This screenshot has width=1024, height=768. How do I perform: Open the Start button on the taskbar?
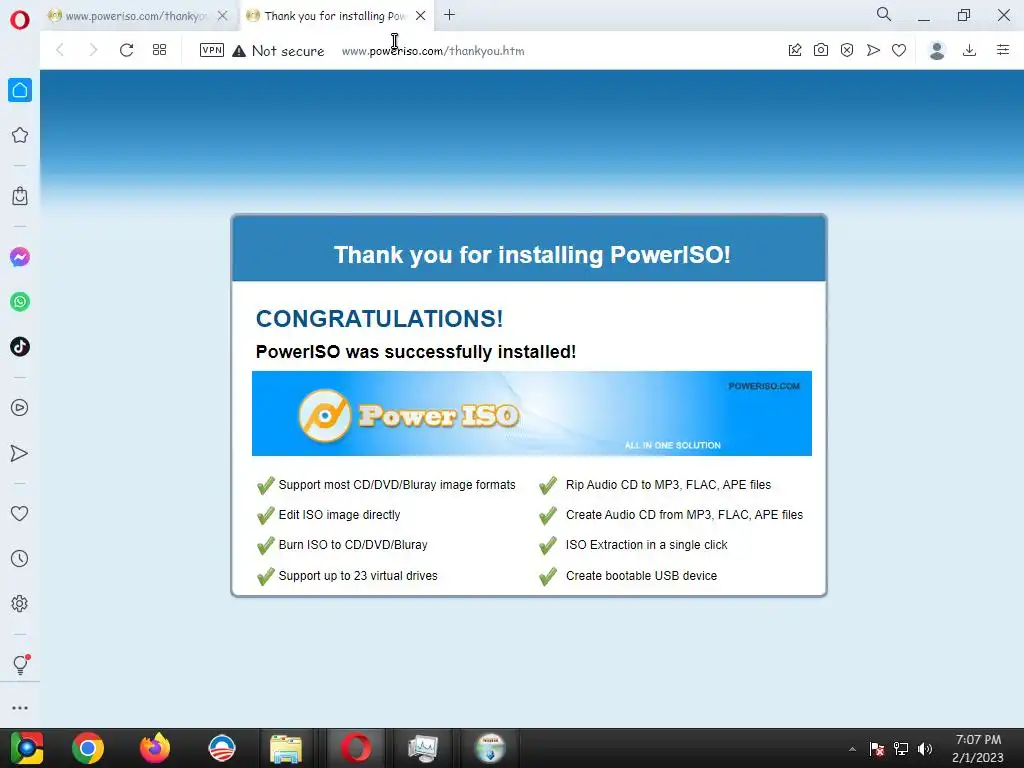point(26,748)
